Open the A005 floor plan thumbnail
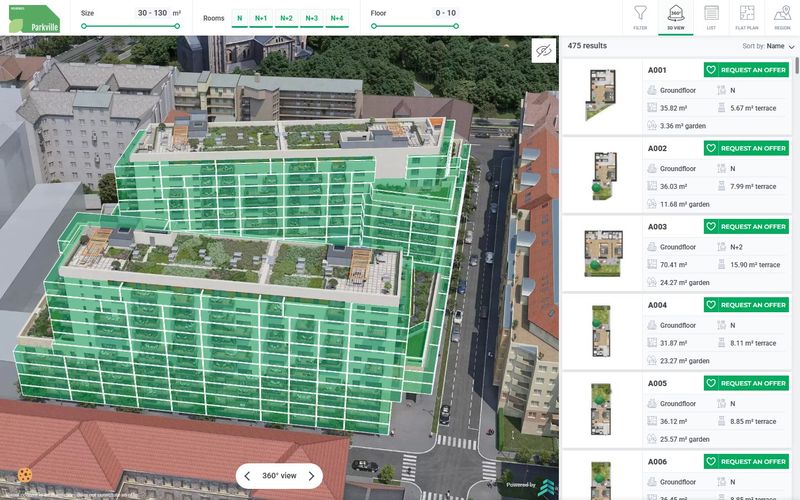 click(601, 410)
